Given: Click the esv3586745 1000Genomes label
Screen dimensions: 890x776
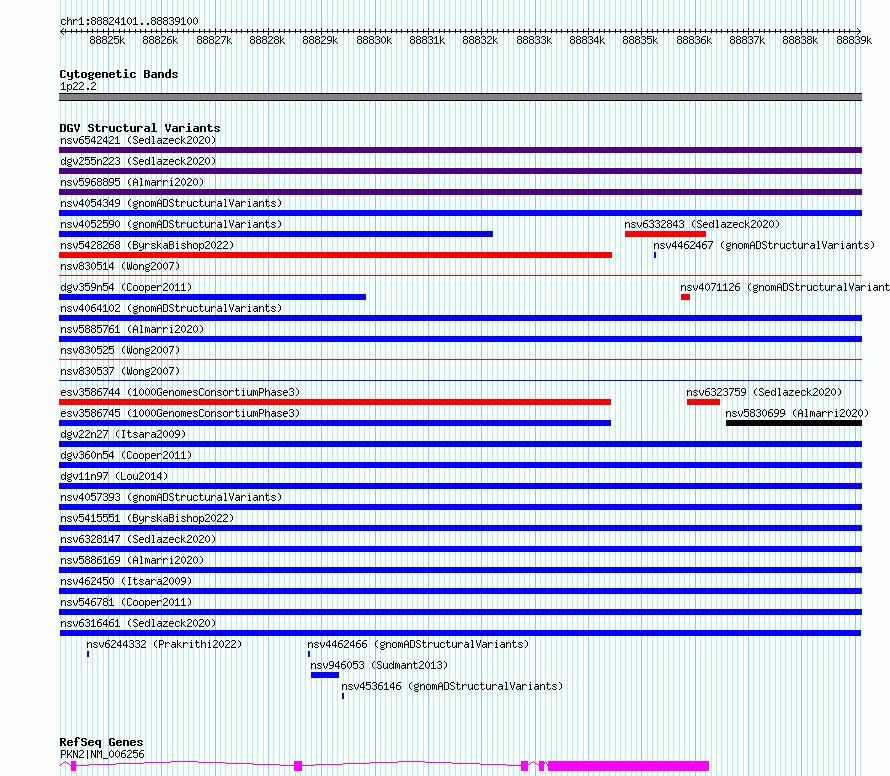Looking at the screenshot, I should pos(180,413).
